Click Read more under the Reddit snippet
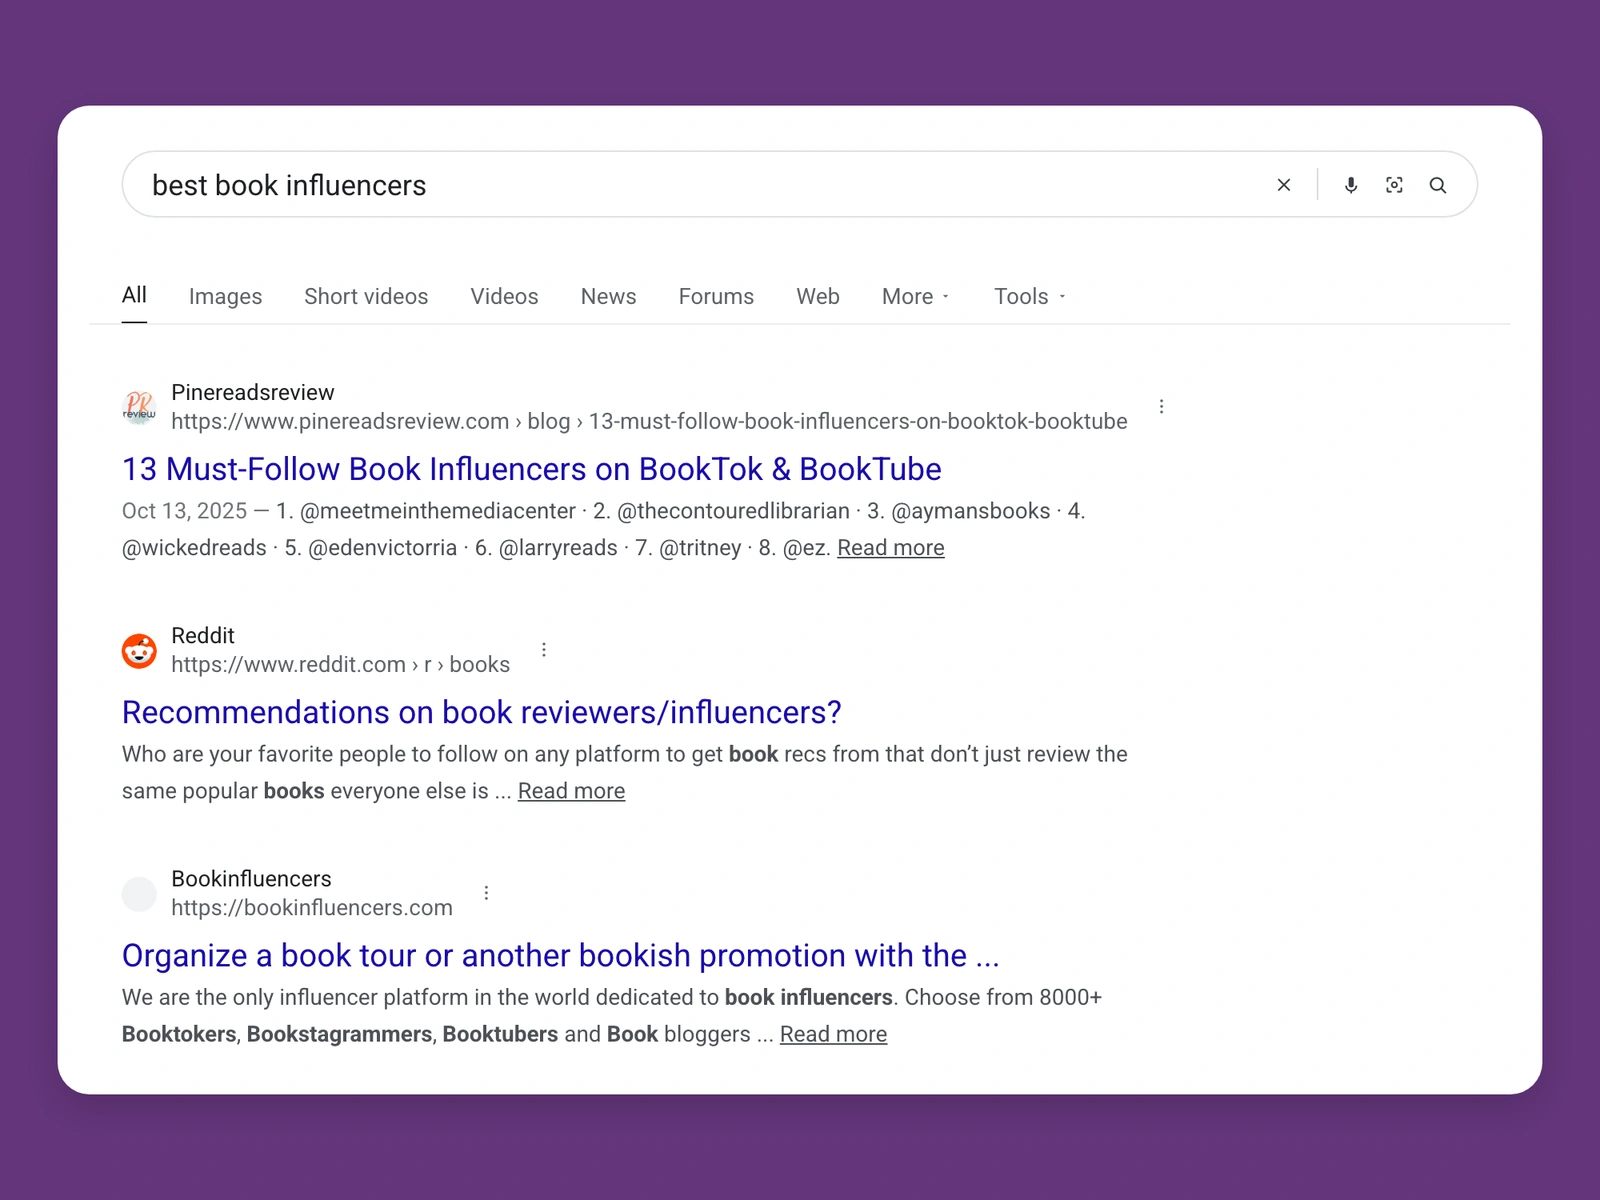 click(571, 791)
